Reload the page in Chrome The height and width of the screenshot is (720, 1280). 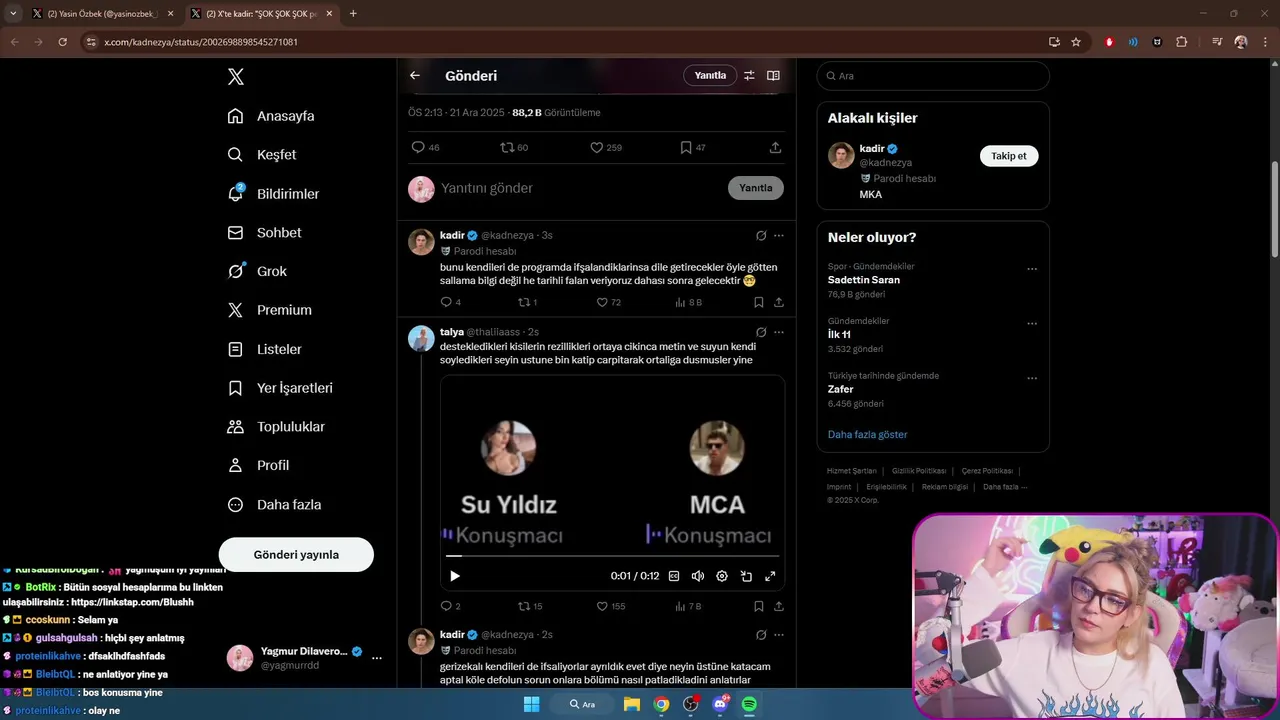62,42
